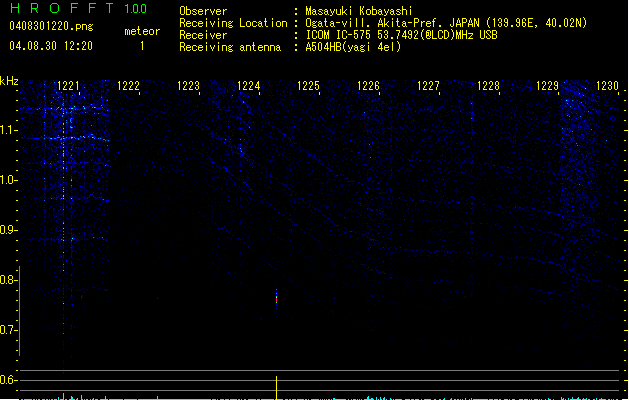Viewport: 629px width, 400px height.
Task: Click the yellow meteor detection marker line
Action: (276, 388)
